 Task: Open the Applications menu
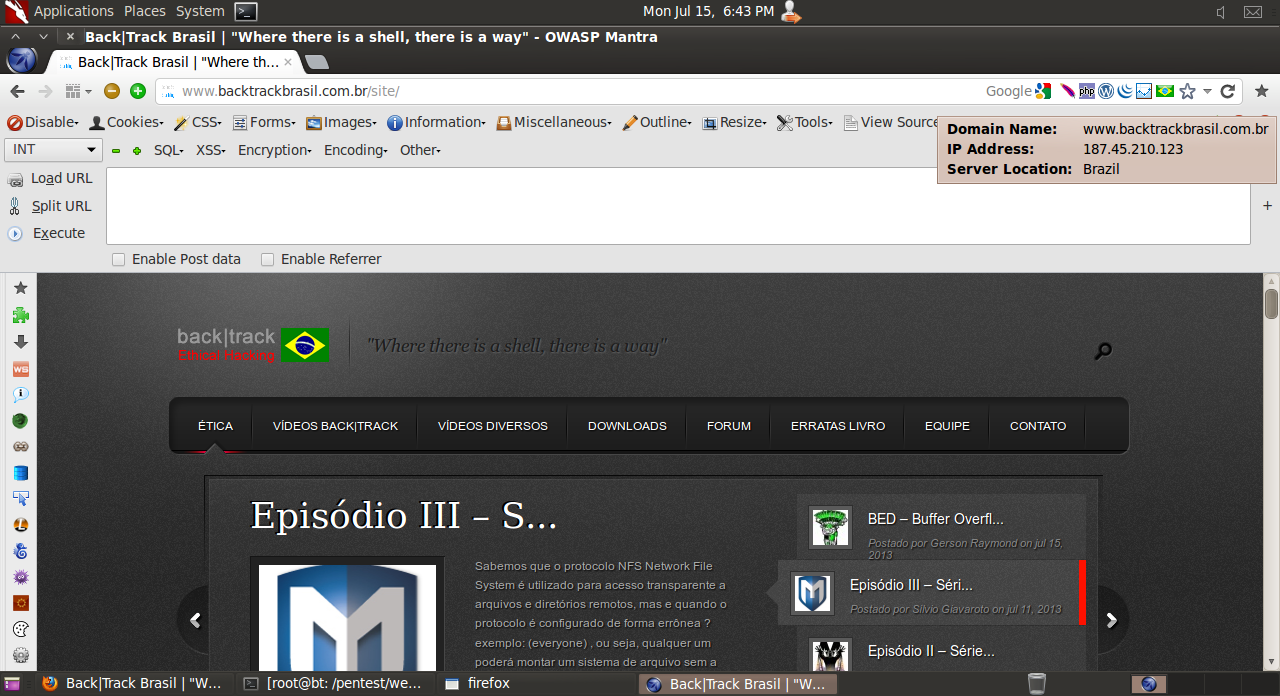pyautogui.click(x=74, y=11)
